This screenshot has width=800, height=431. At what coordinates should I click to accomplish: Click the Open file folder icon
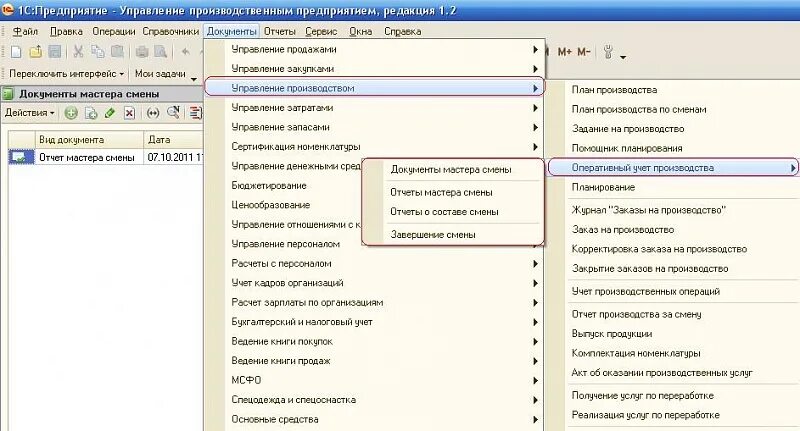pos(35,52)
